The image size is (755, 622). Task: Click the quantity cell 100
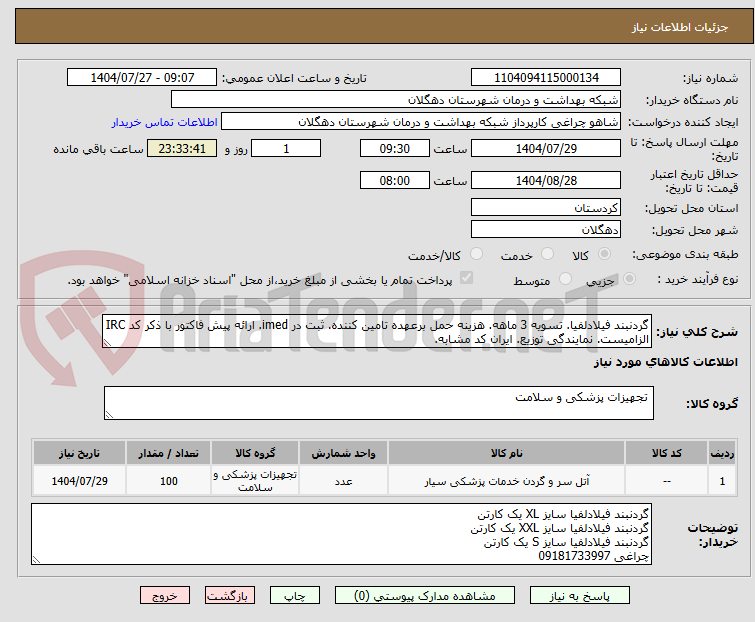169,481
